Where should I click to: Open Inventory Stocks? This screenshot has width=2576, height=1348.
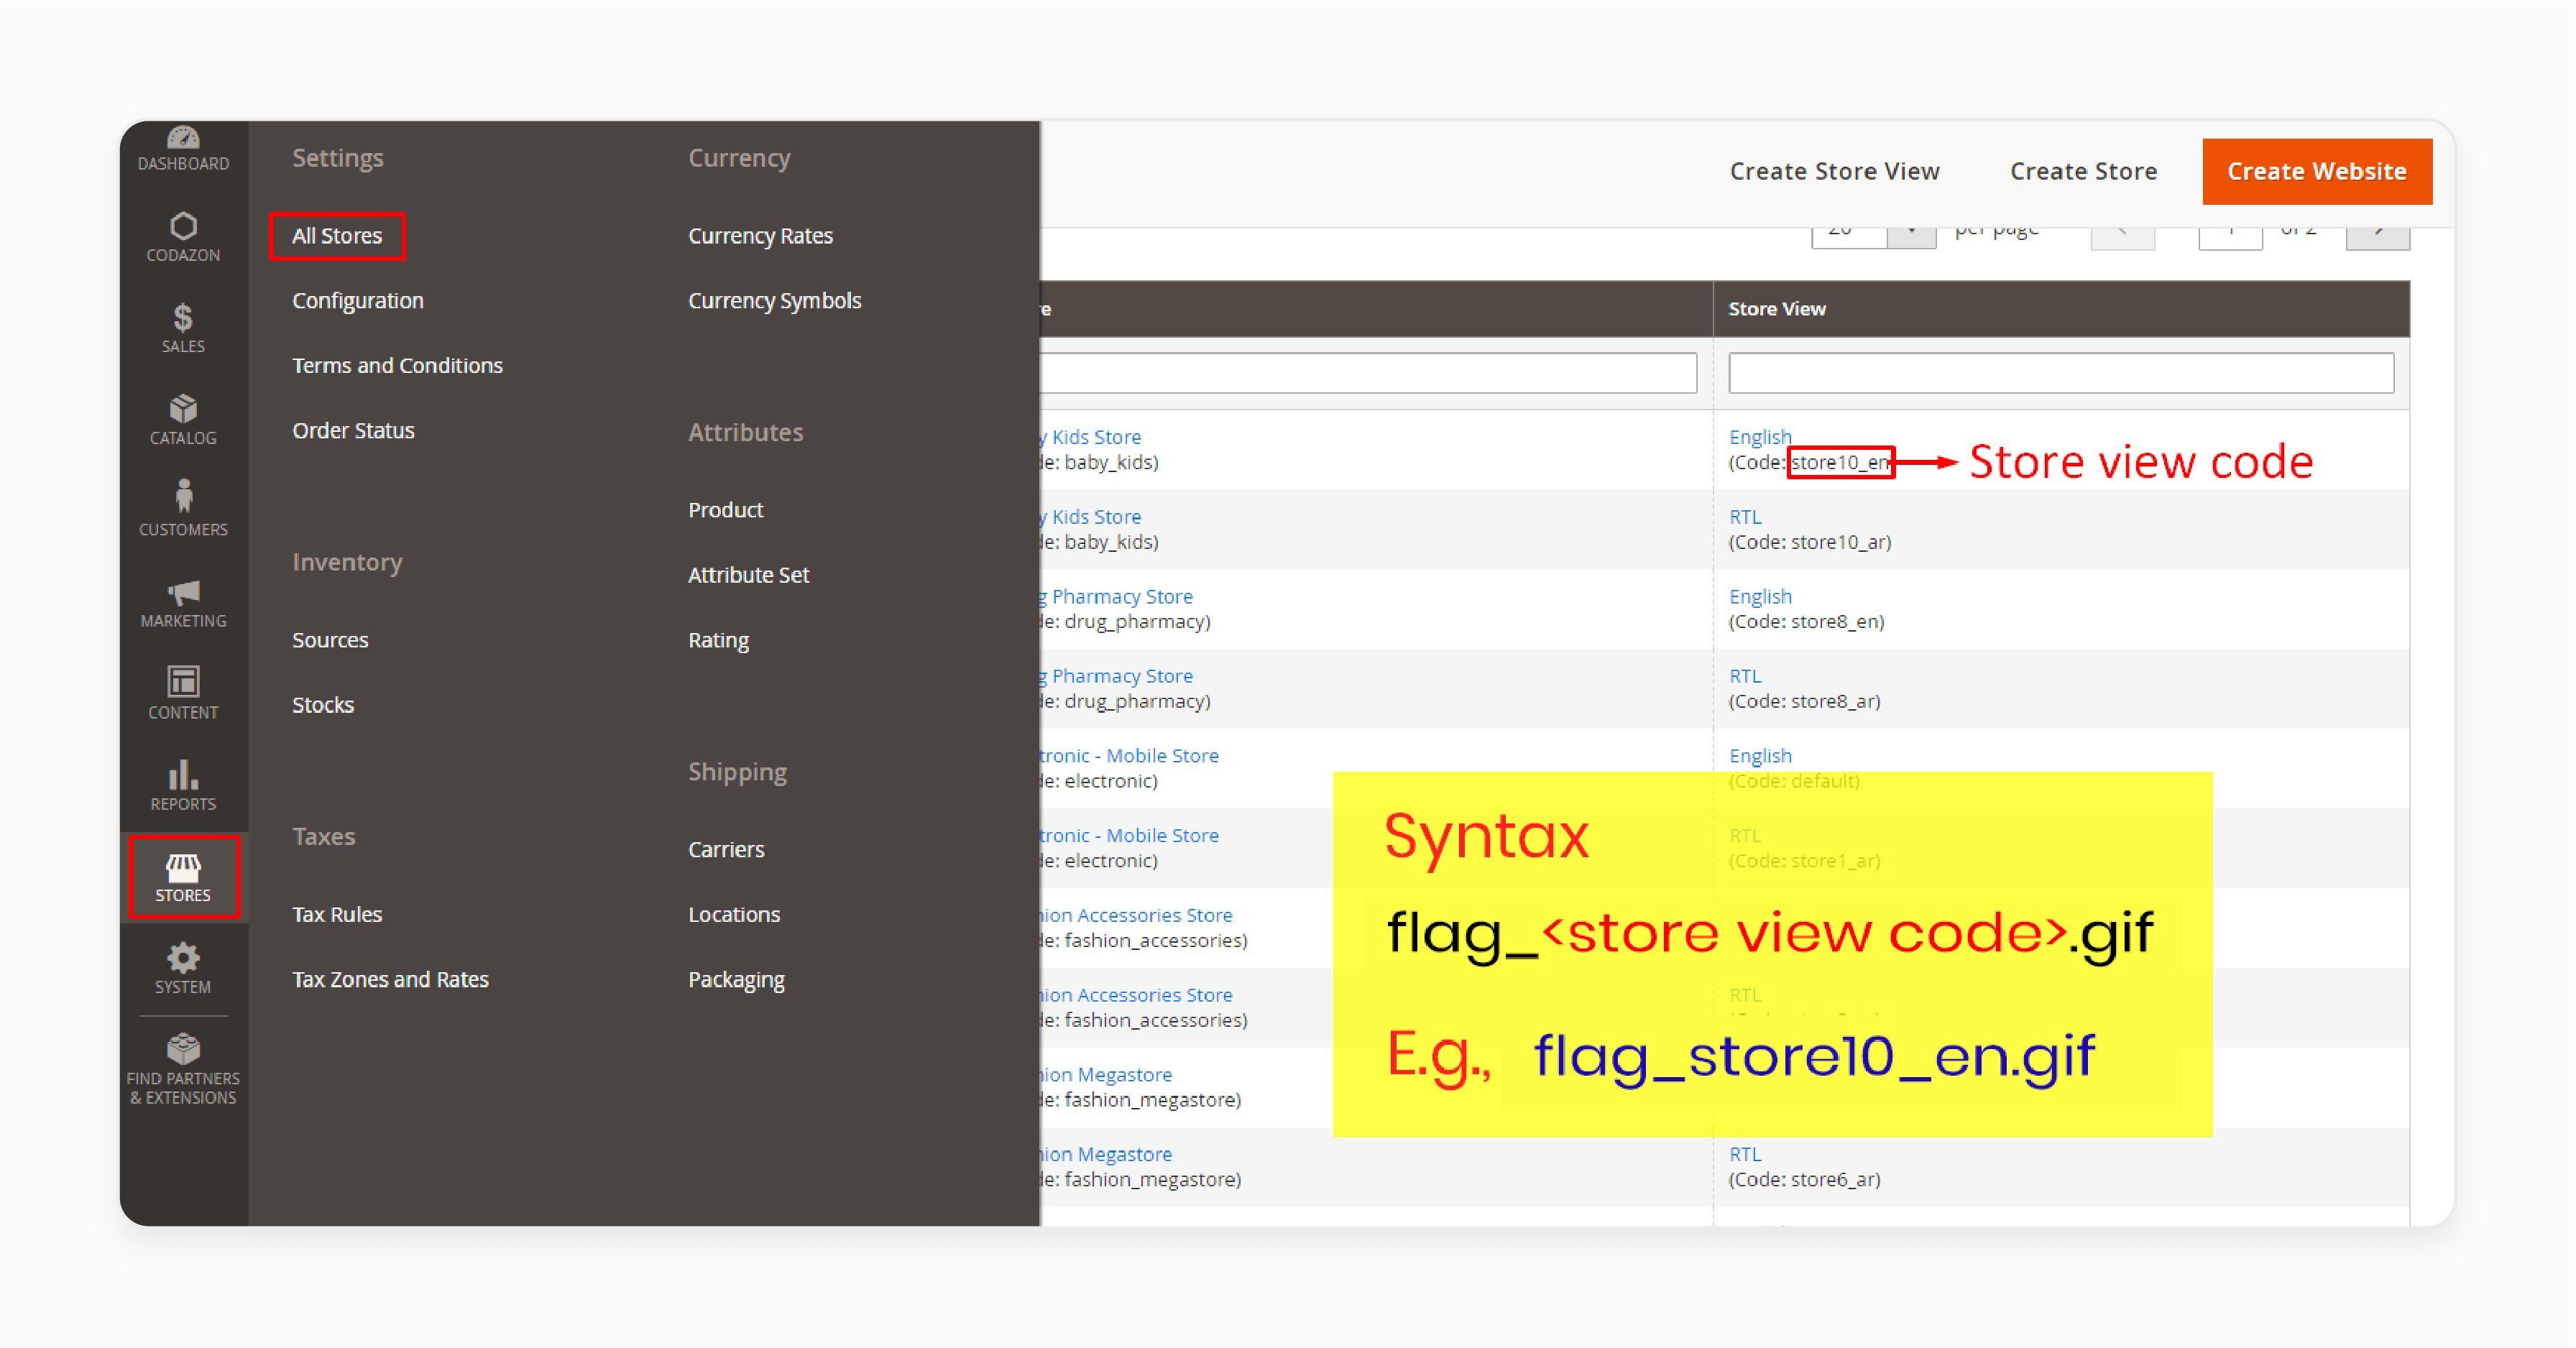point(323,705)
